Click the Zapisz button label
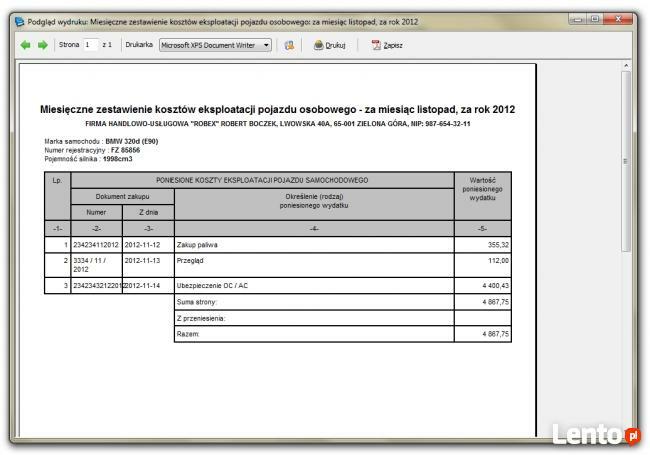 pos(393,45)
